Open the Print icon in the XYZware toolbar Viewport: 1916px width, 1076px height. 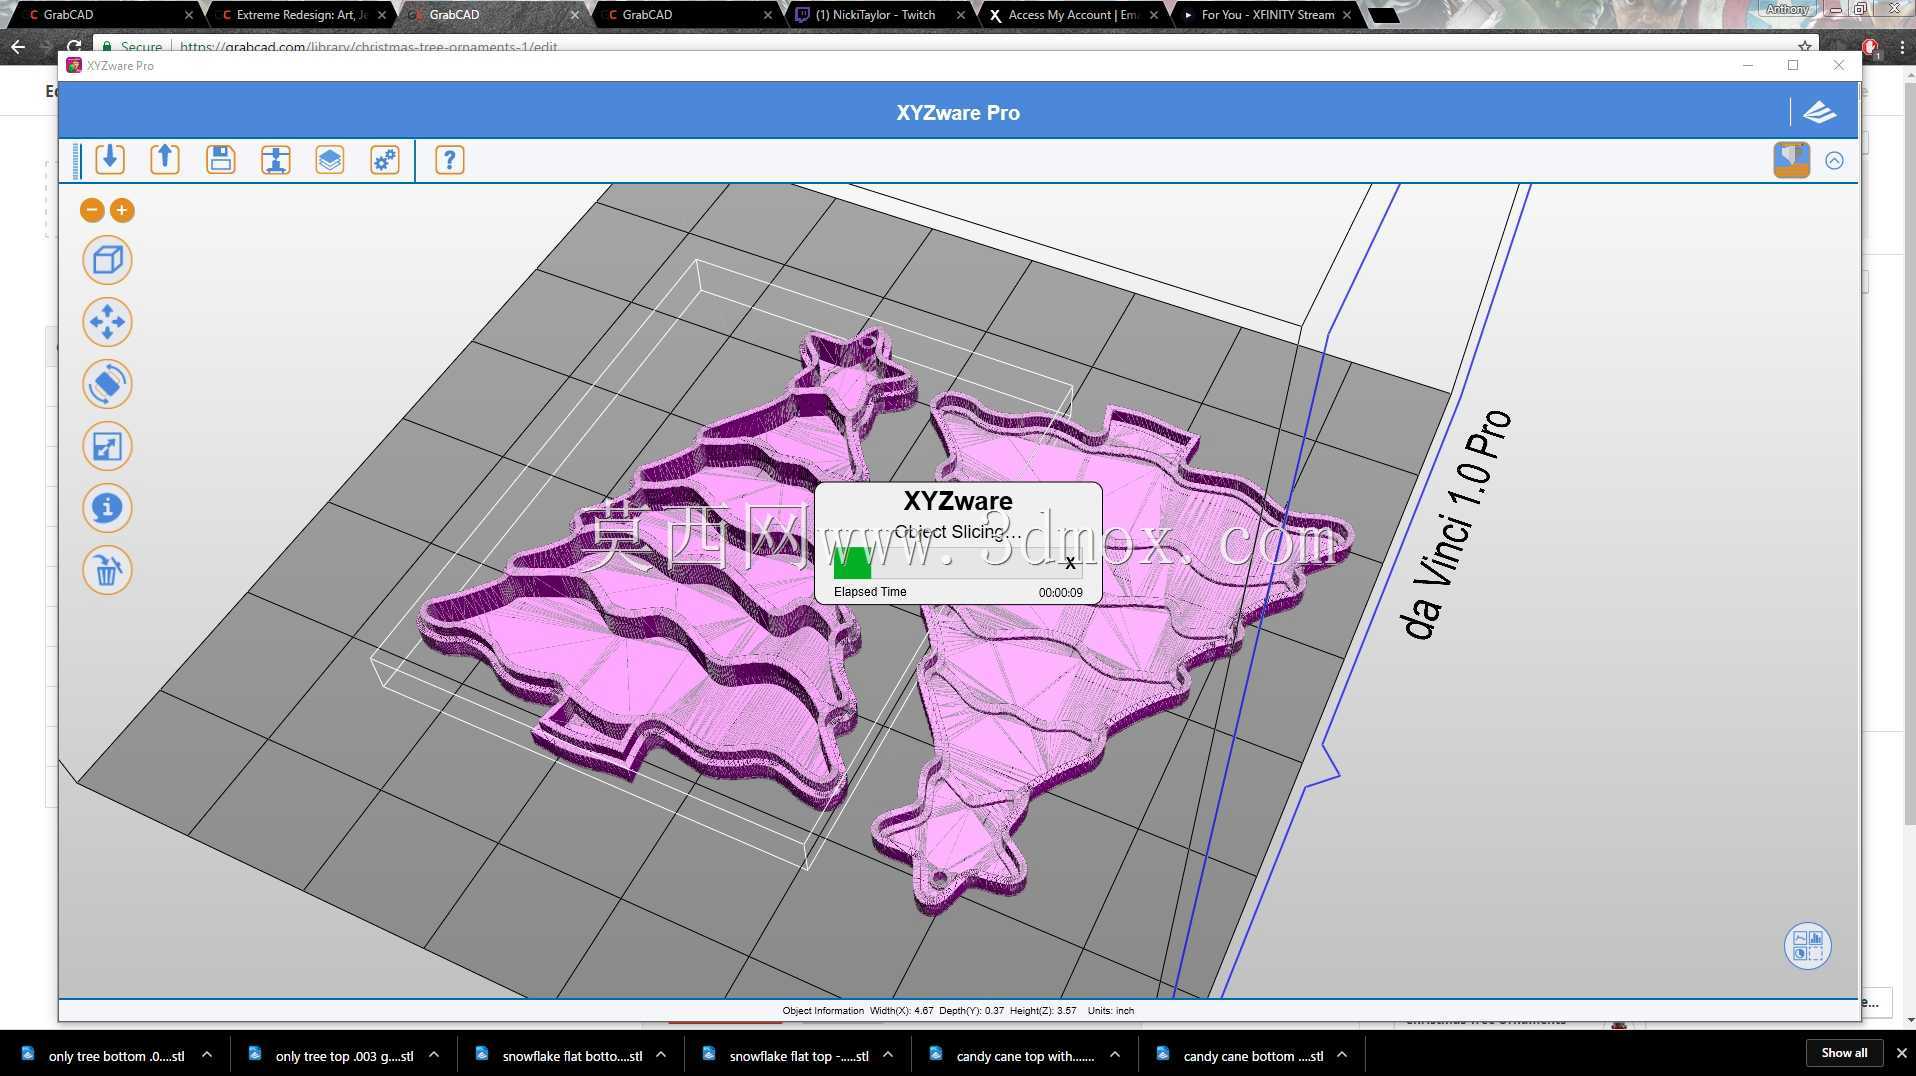(x=275, y=160)
